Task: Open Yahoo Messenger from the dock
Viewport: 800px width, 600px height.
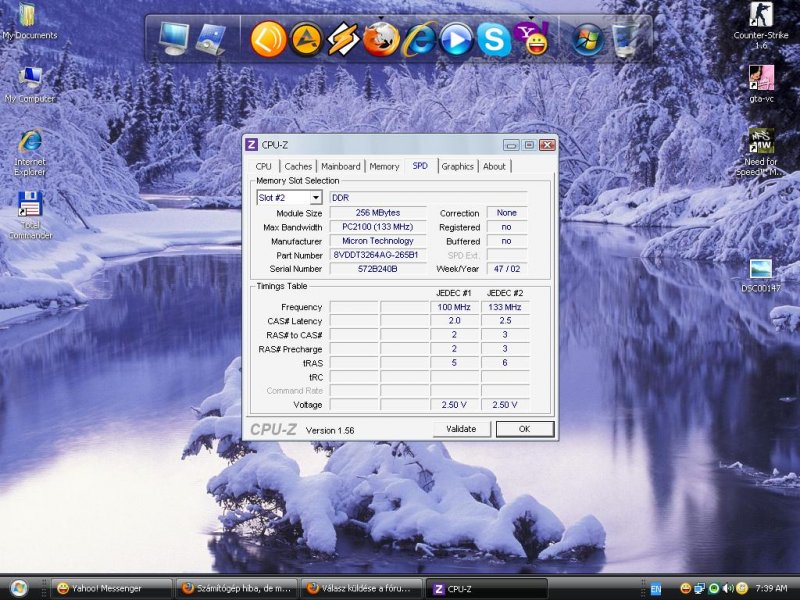Action: pyautogui.click(x=531, y=39)
